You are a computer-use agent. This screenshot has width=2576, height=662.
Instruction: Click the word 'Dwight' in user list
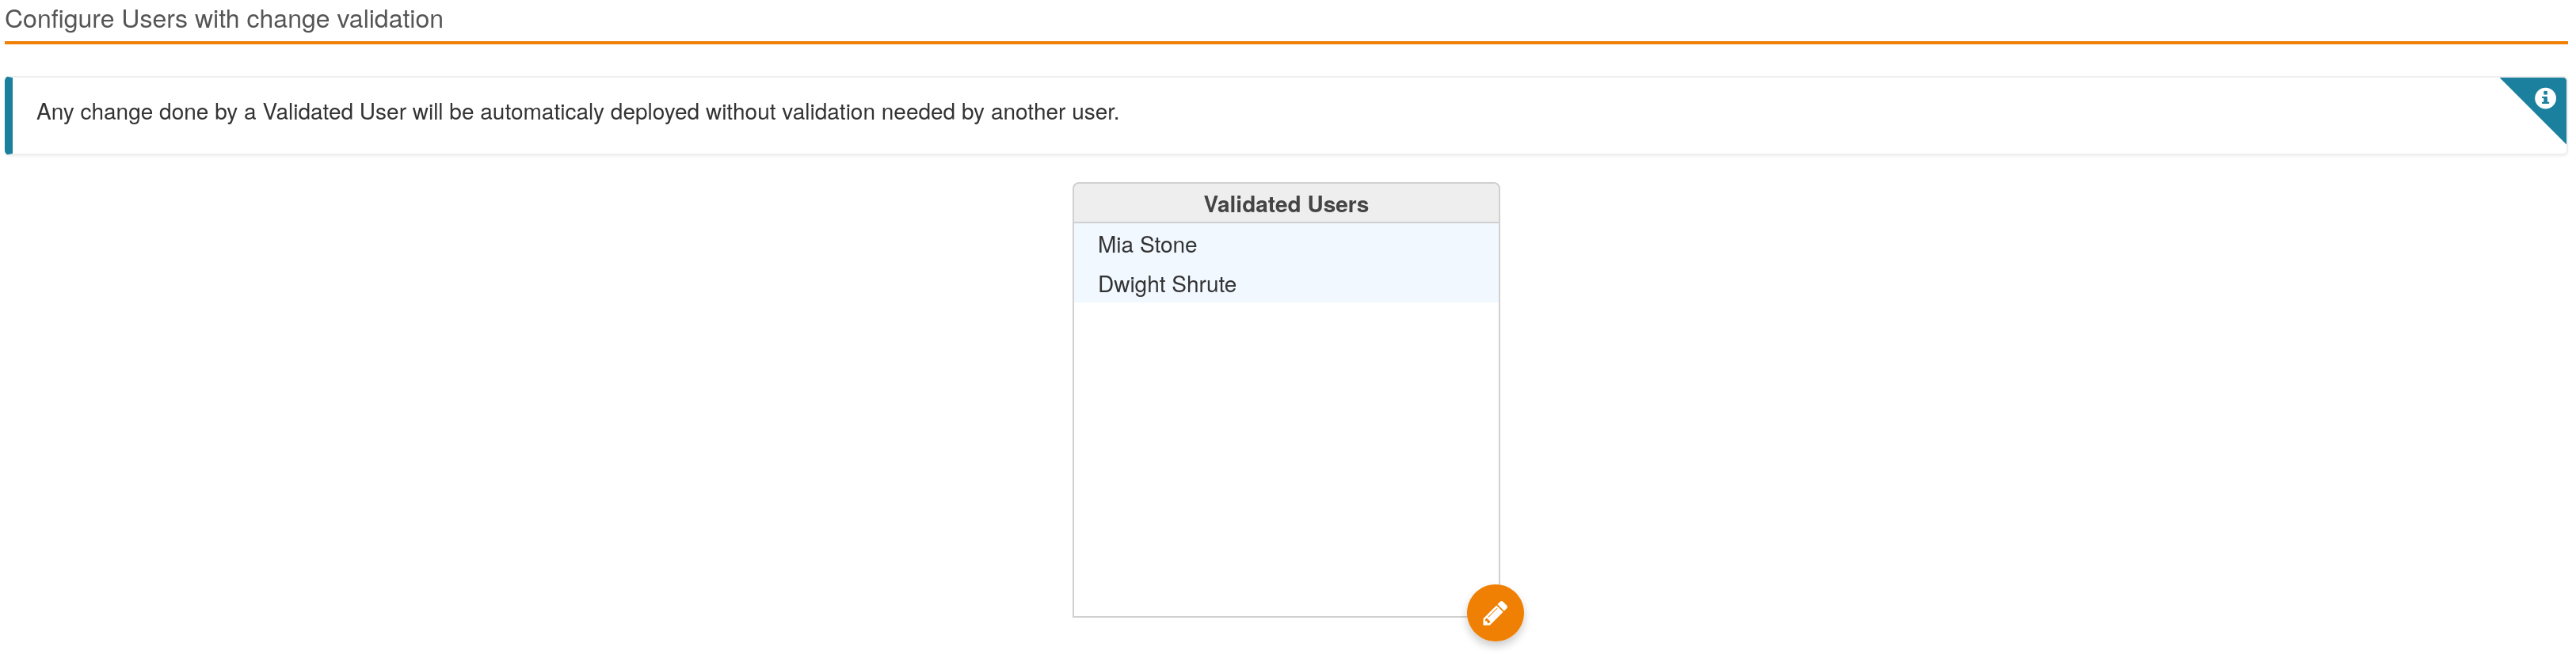tap(1132, 284)
